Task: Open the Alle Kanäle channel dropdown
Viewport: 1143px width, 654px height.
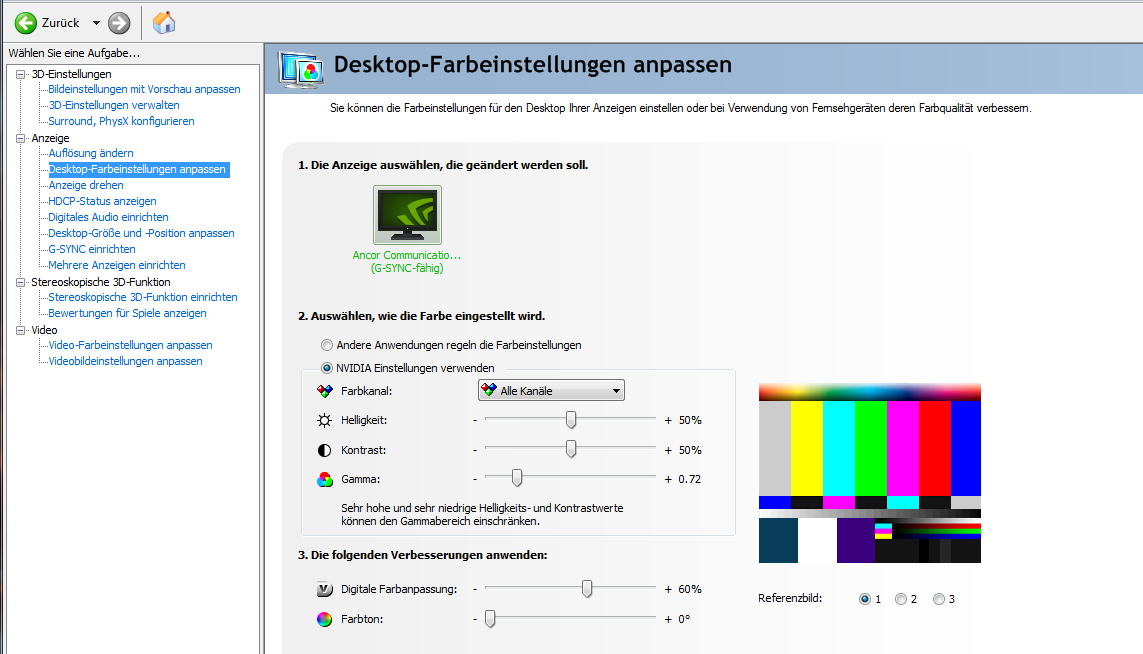Action: pyautogui.click(x=551, y=391)
